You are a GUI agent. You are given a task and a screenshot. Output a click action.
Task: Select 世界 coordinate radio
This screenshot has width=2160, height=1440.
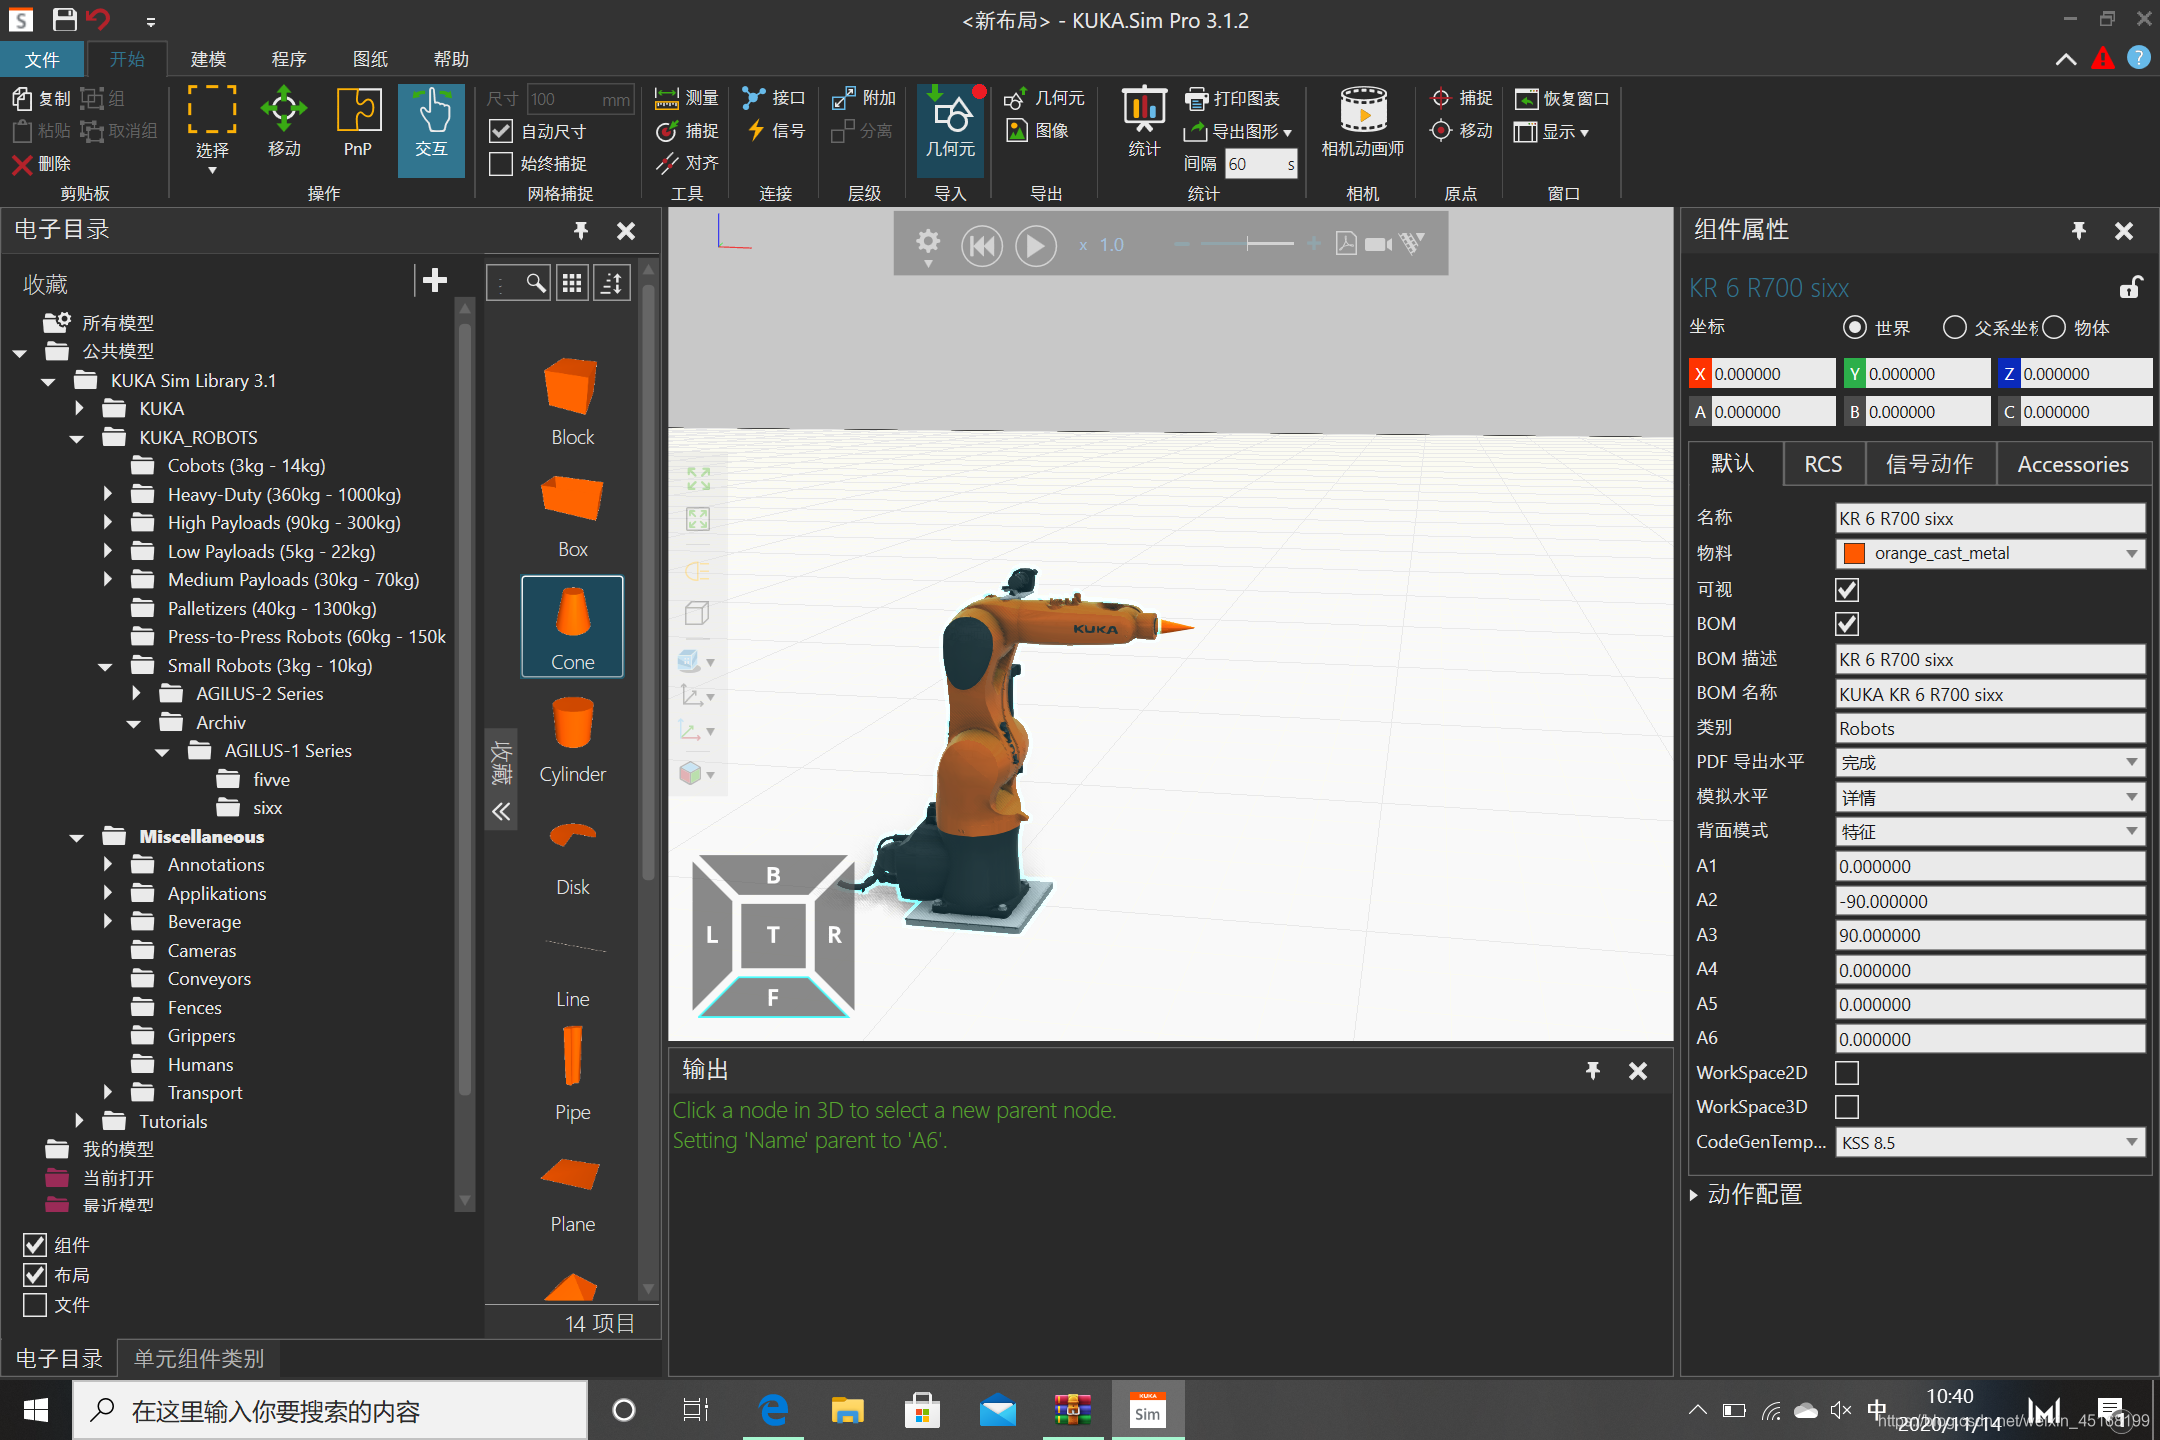[1855, 327]
